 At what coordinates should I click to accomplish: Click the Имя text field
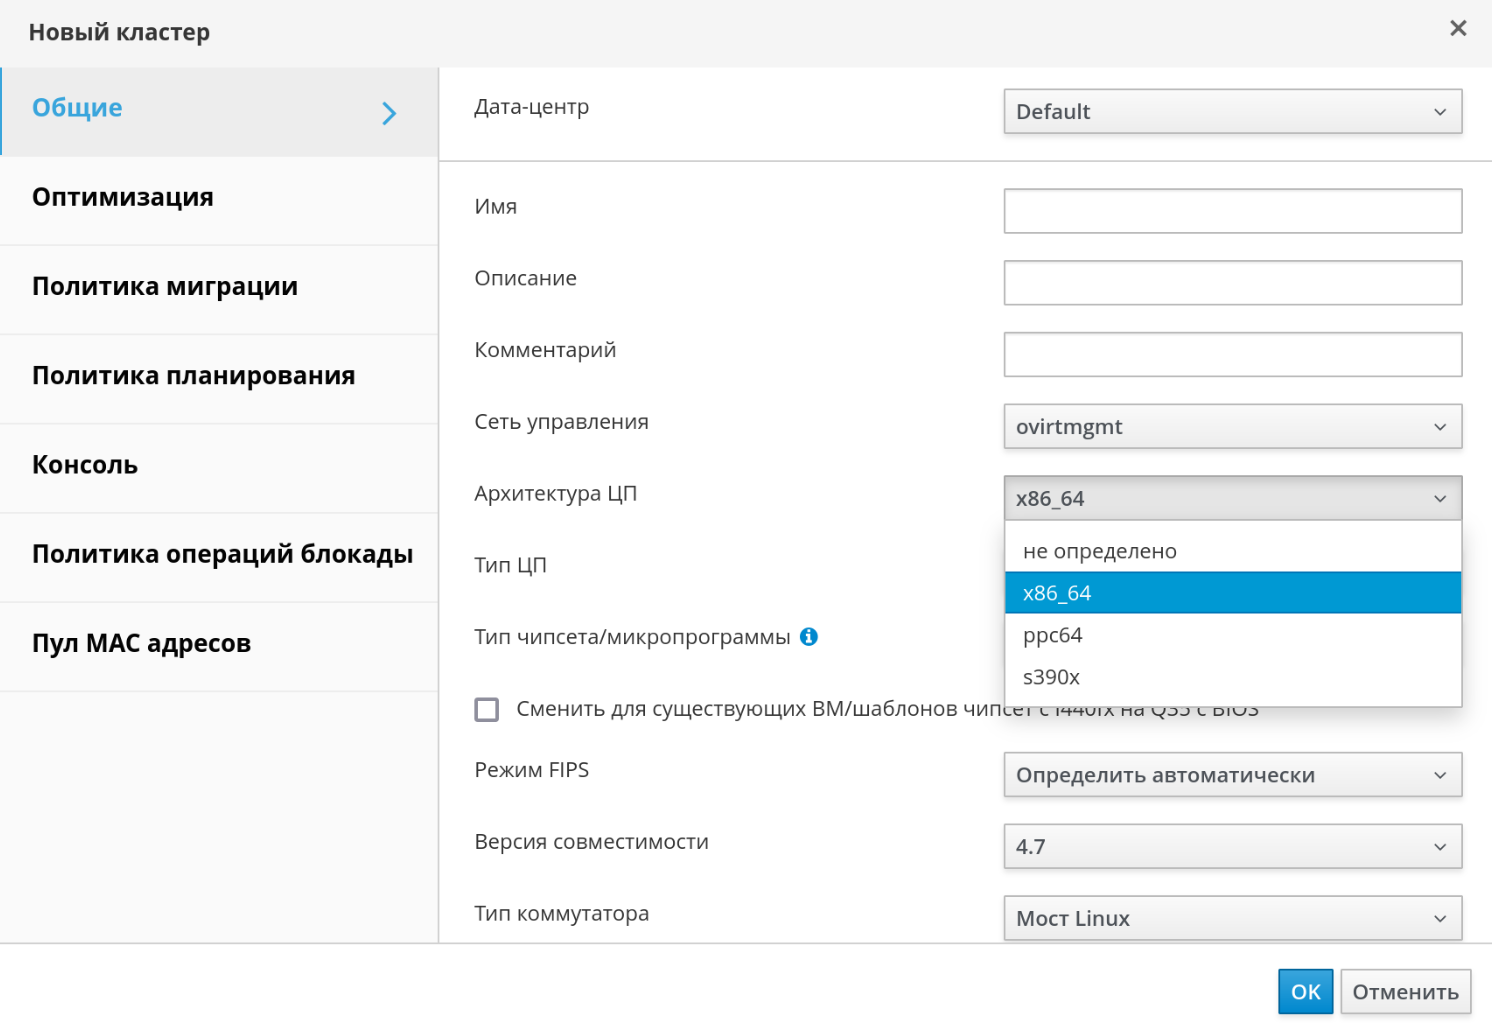coord(1232,211)
